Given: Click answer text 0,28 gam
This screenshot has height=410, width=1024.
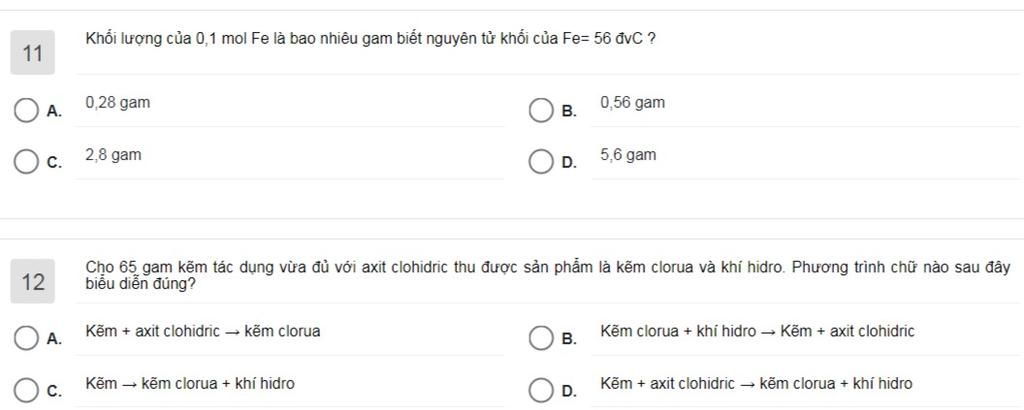Looking at the screenshot, I should pyautogui.click(x=118, y=102).
